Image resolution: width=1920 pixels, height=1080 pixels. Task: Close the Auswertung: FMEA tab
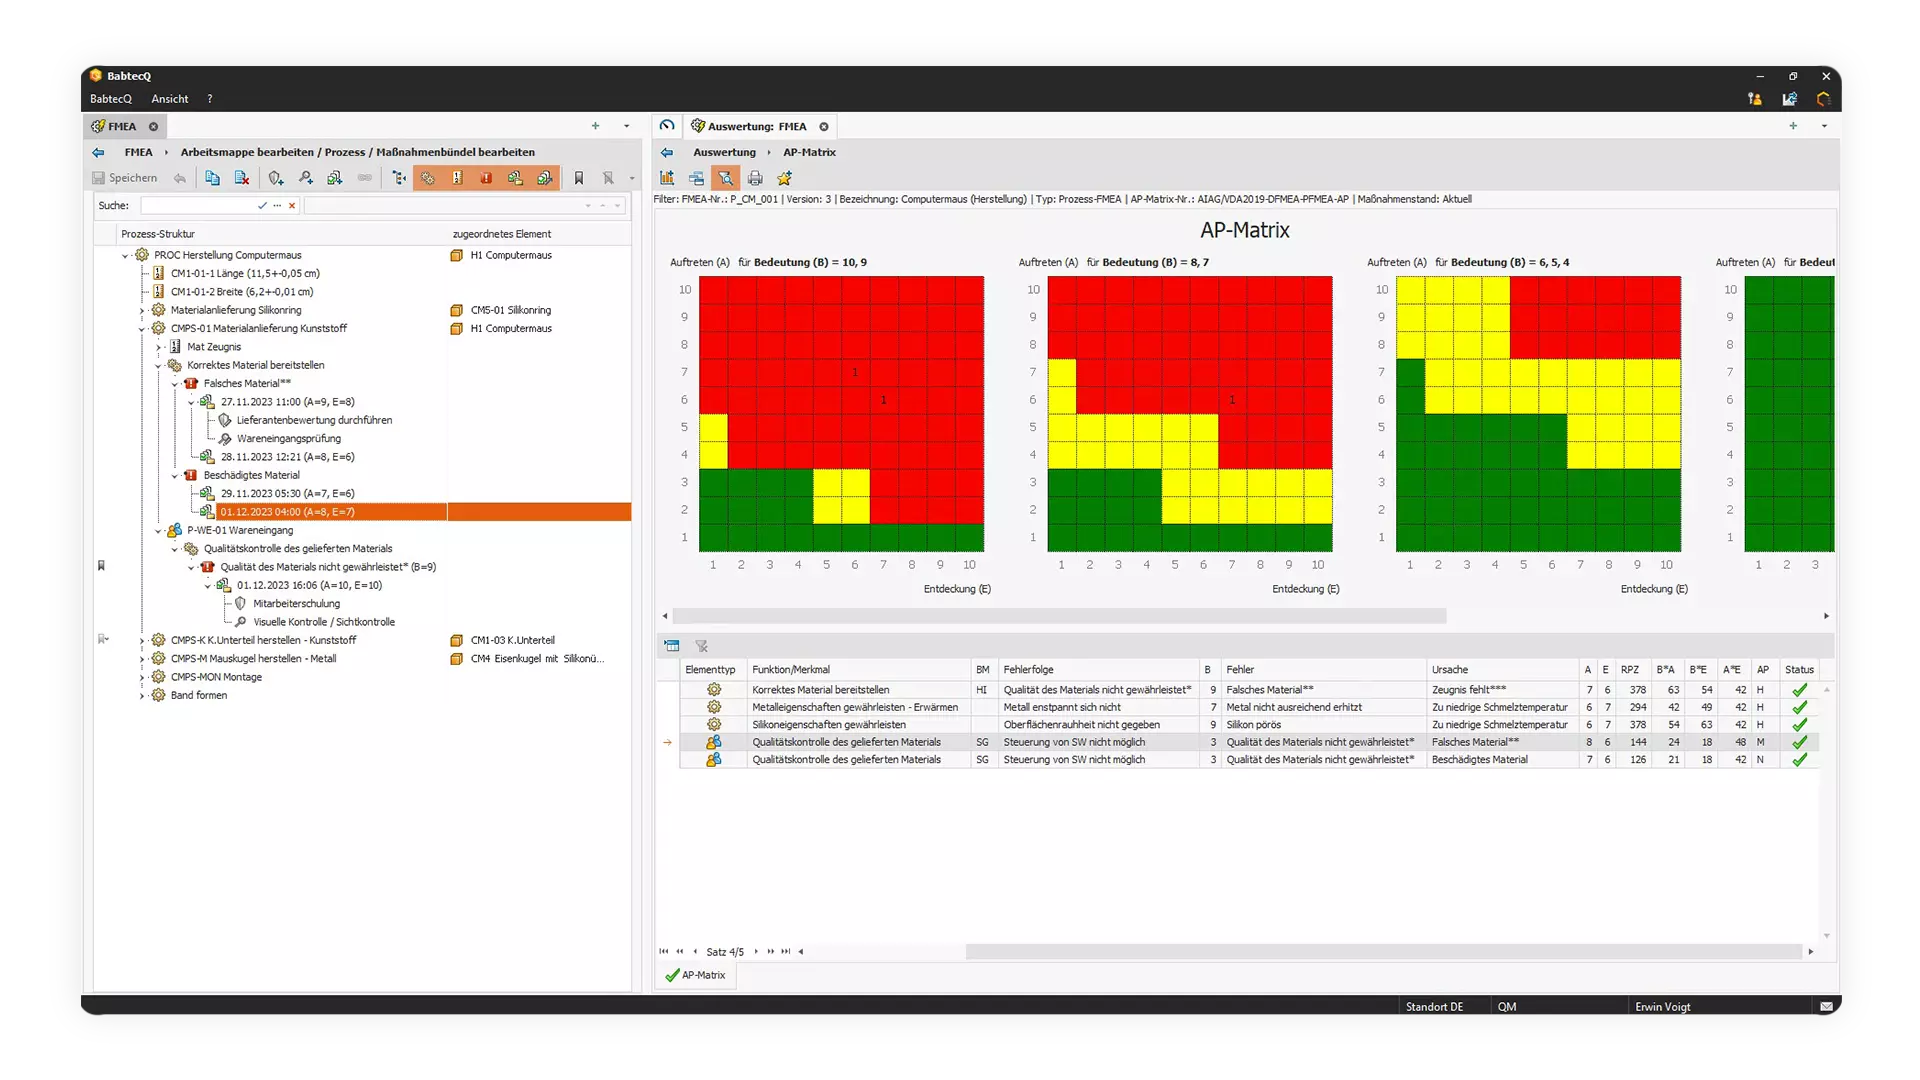pos(824,127)
